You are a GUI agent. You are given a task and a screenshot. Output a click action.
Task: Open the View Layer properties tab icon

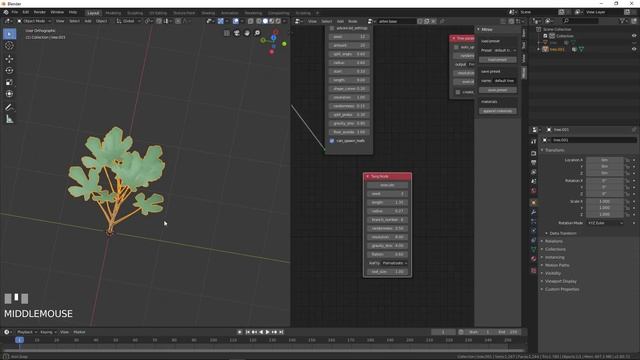click(x=533, y=172)
